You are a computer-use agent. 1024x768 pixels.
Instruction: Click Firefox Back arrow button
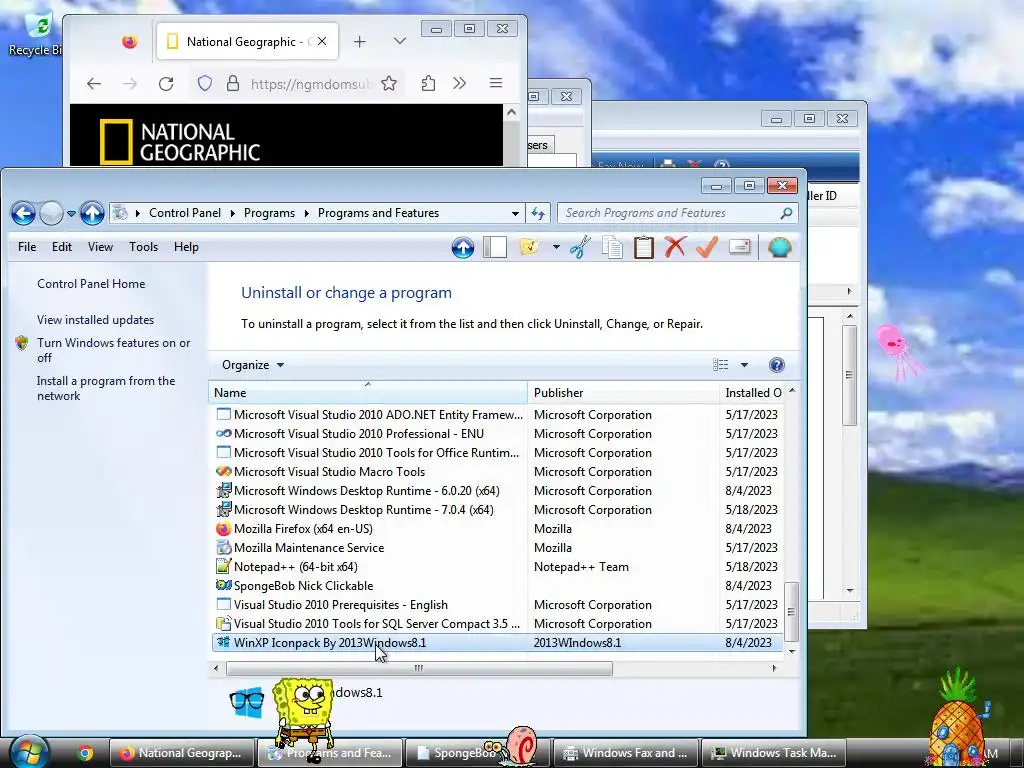(94, 84)
